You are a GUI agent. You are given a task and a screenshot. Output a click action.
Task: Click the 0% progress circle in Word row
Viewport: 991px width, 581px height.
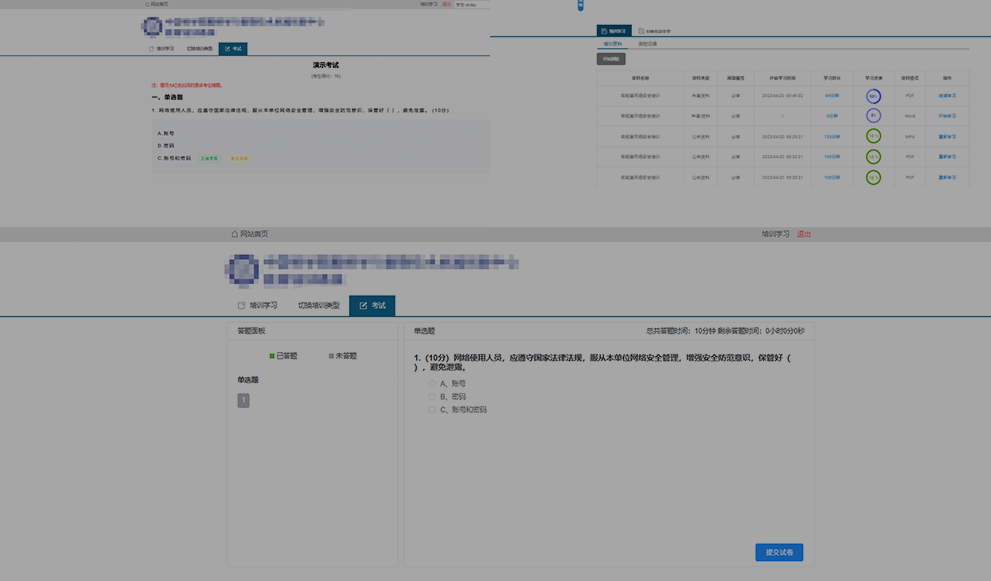873,116
